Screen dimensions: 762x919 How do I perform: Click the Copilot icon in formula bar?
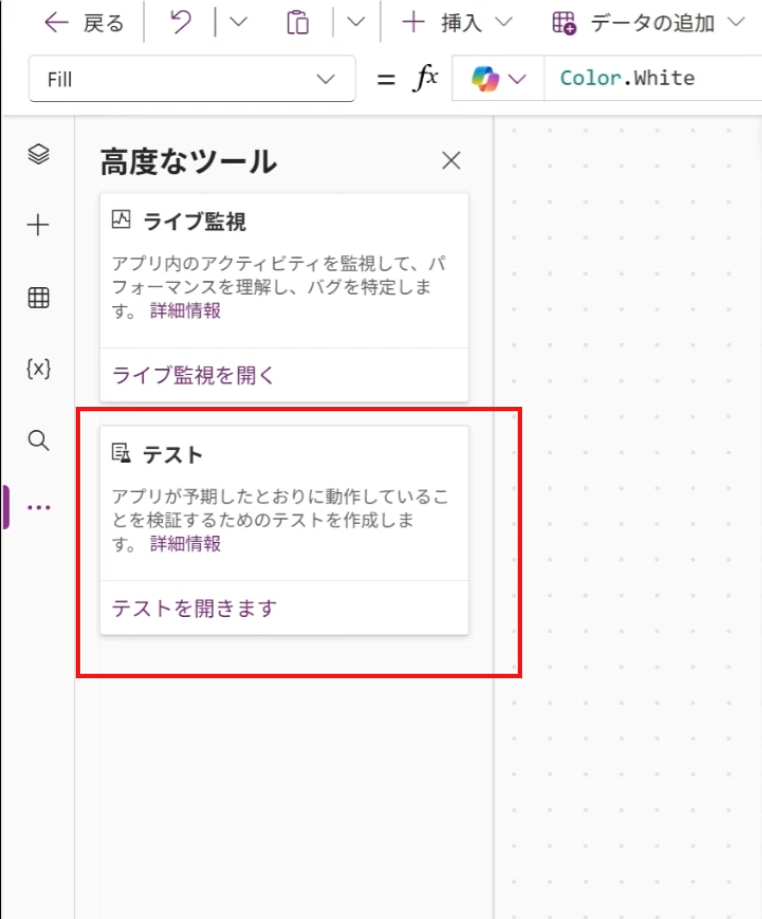[x=497, y=79]
